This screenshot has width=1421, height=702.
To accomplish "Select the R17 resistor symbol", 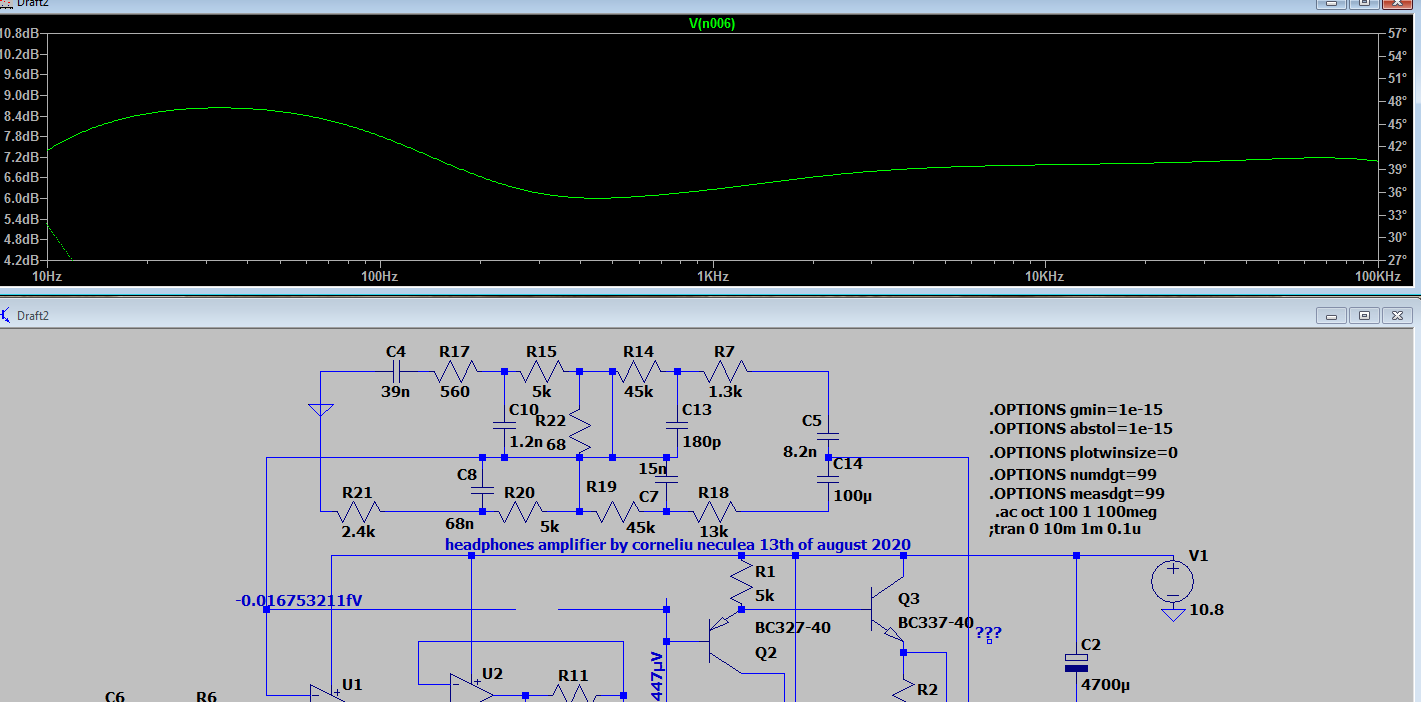I will (x=454, y=372).
